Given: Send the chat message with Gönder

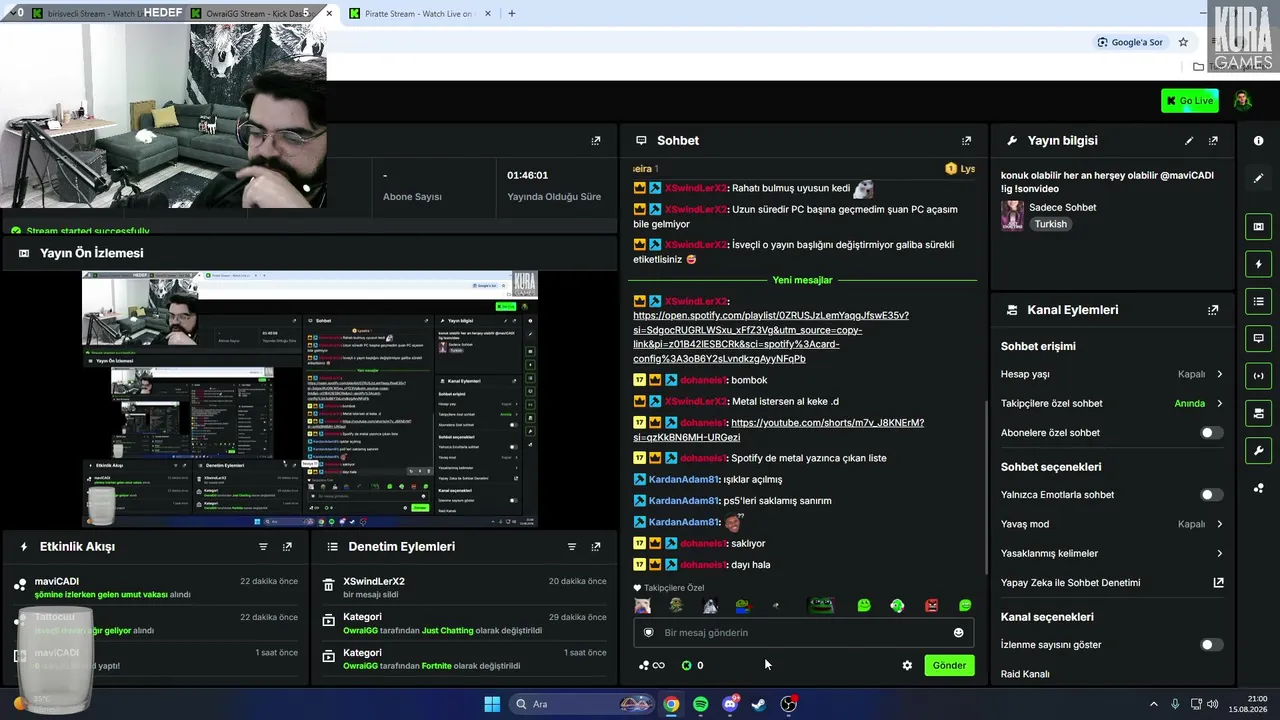Looking at the screenshot, I should pyautogui.click(x=949, y=666).
